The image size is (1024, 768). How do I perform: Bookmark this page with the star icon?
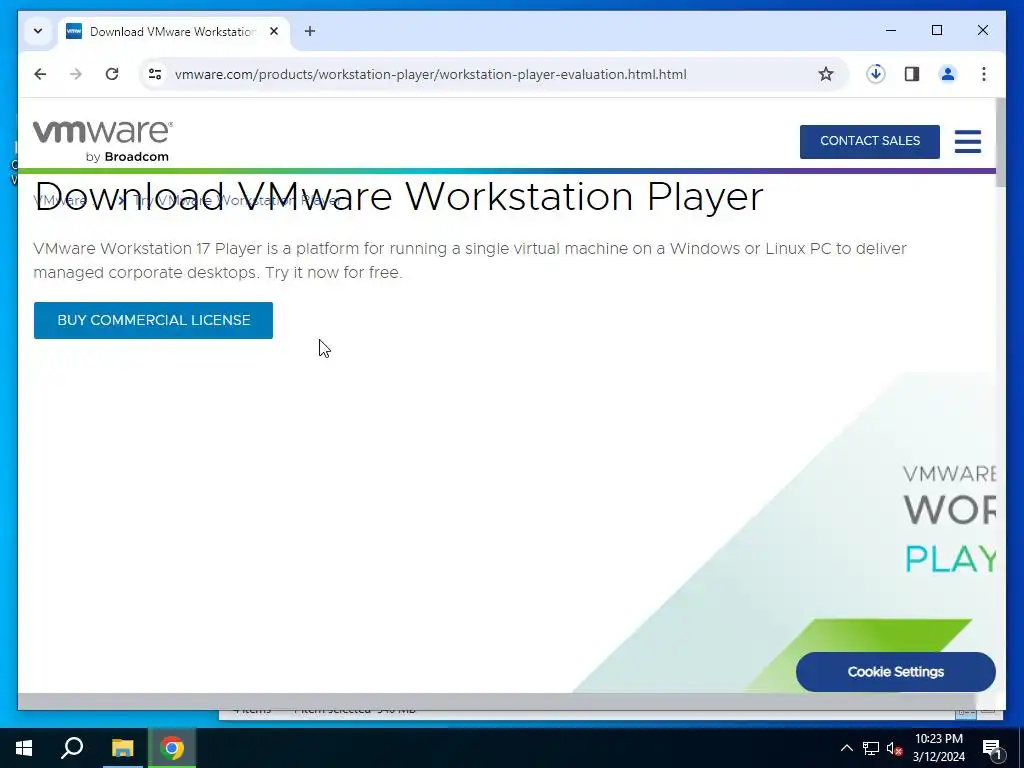click(825, 74)
